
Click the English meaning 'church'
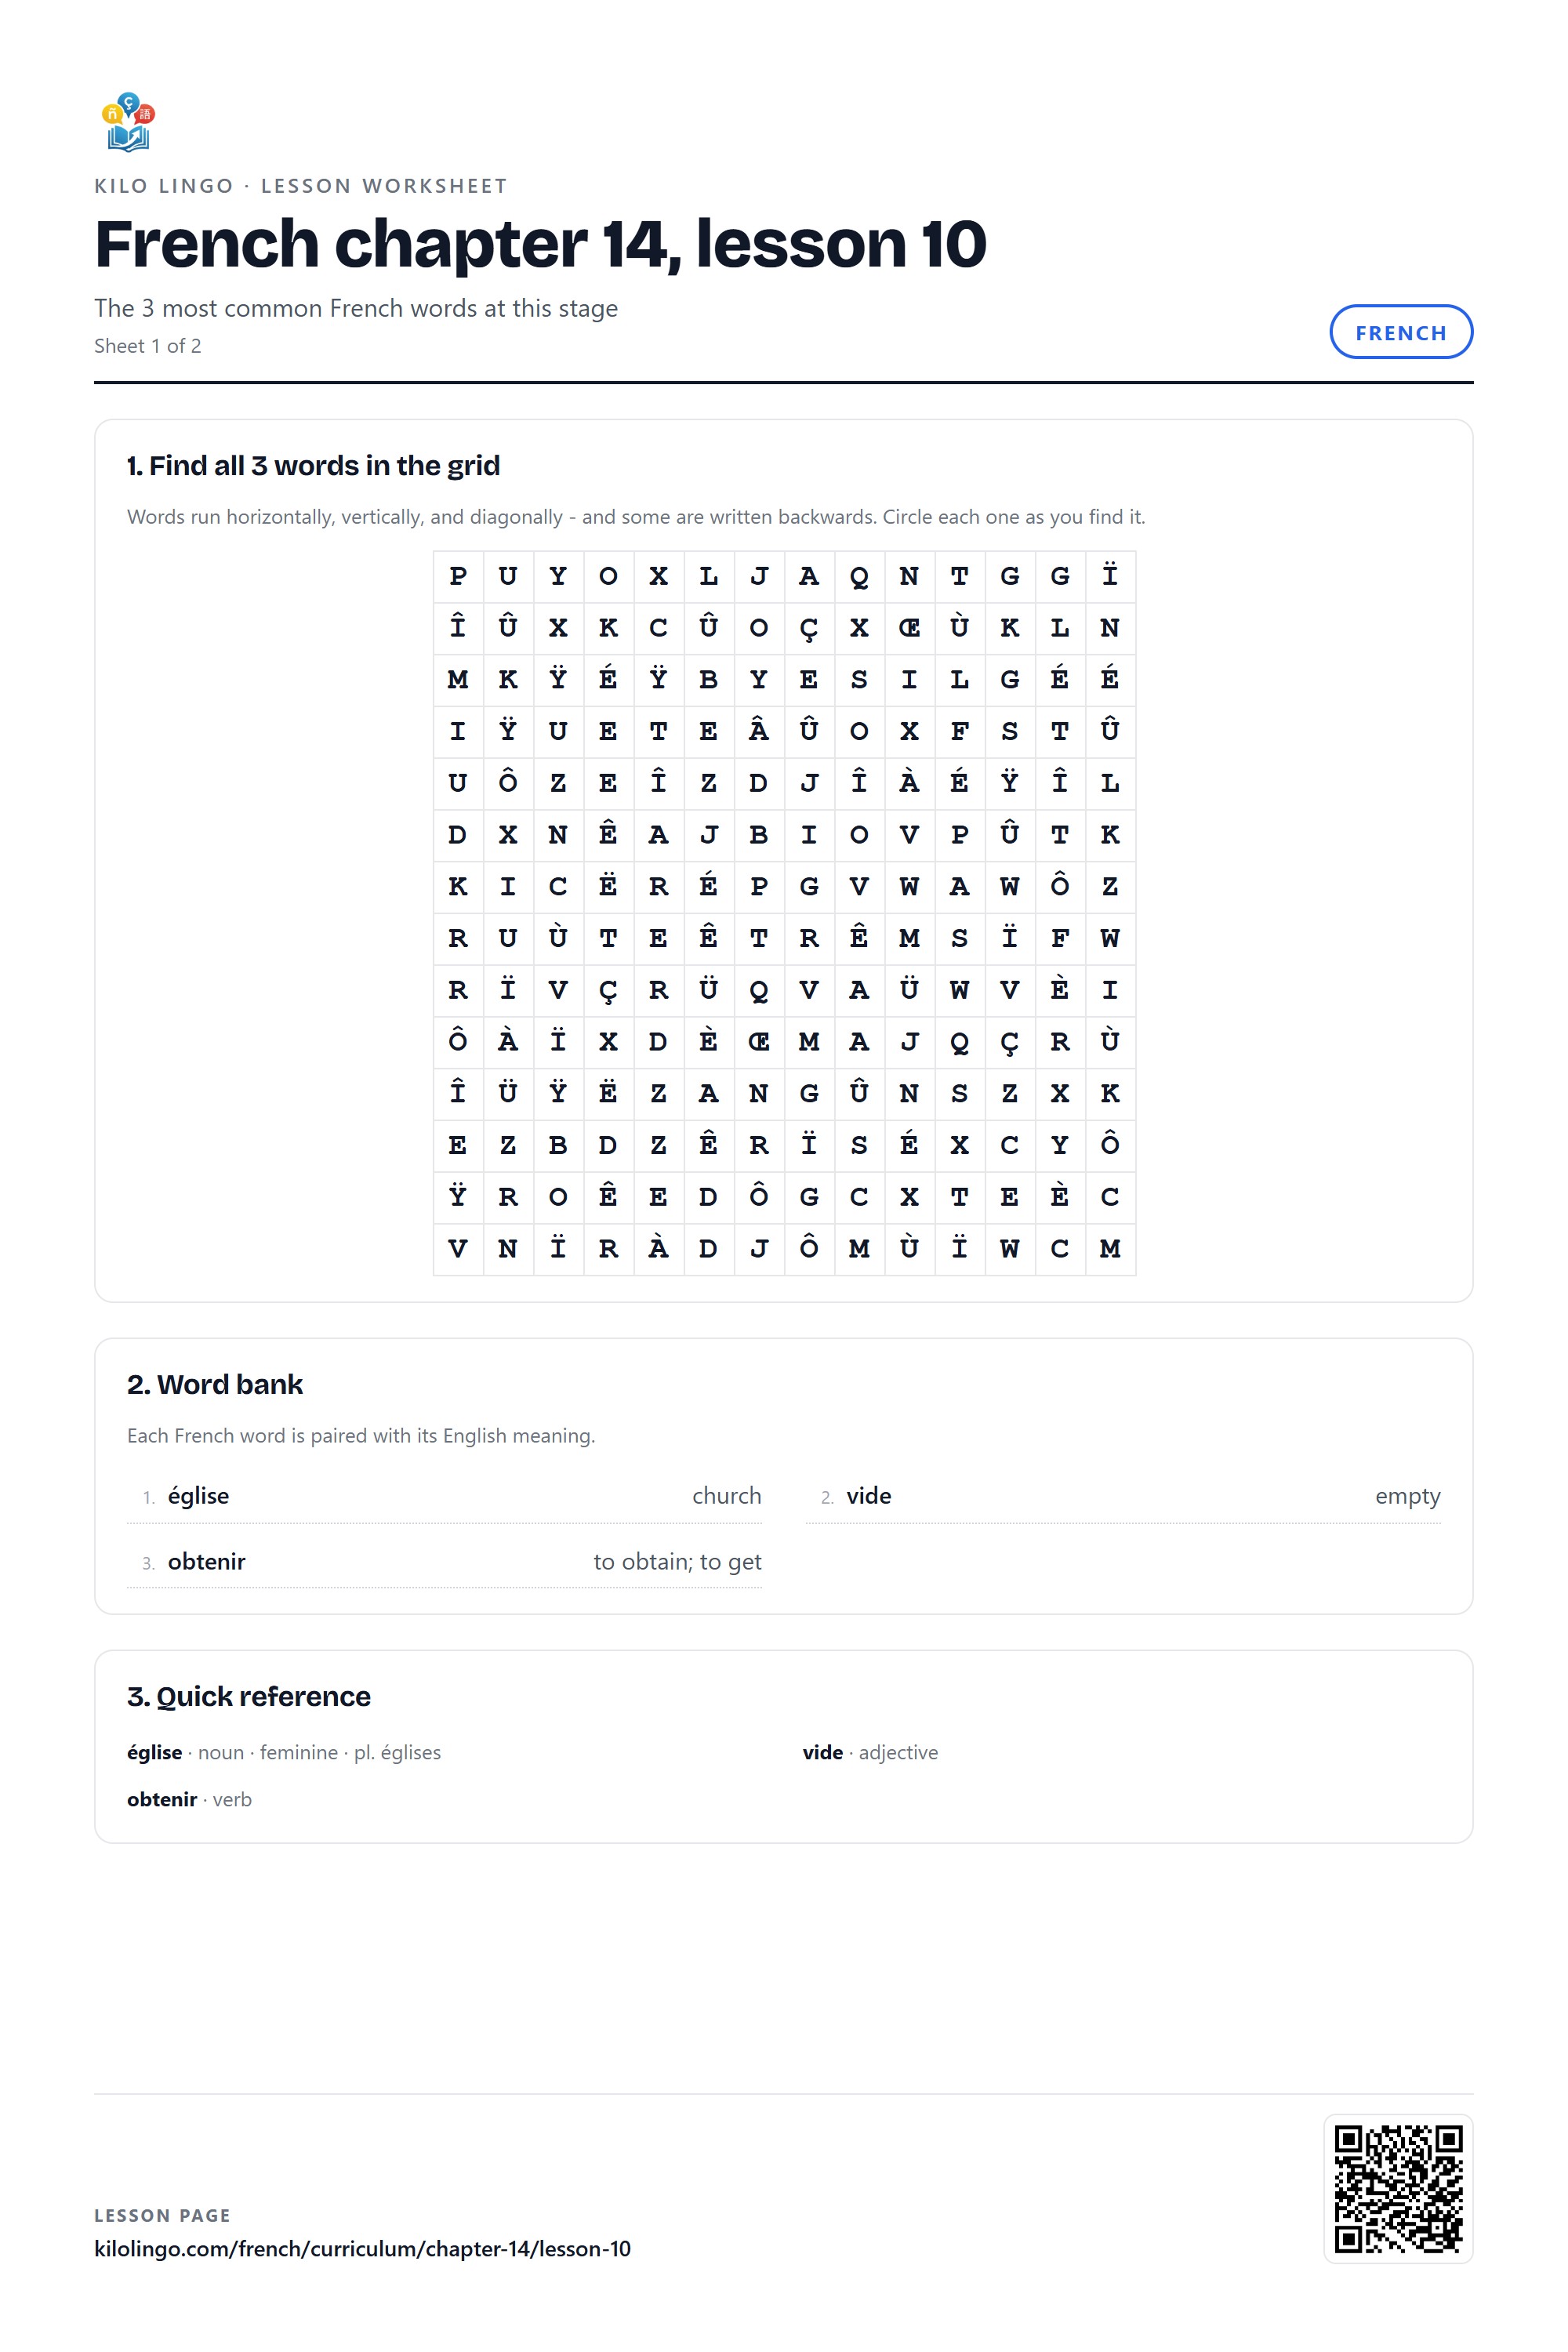726,1496
